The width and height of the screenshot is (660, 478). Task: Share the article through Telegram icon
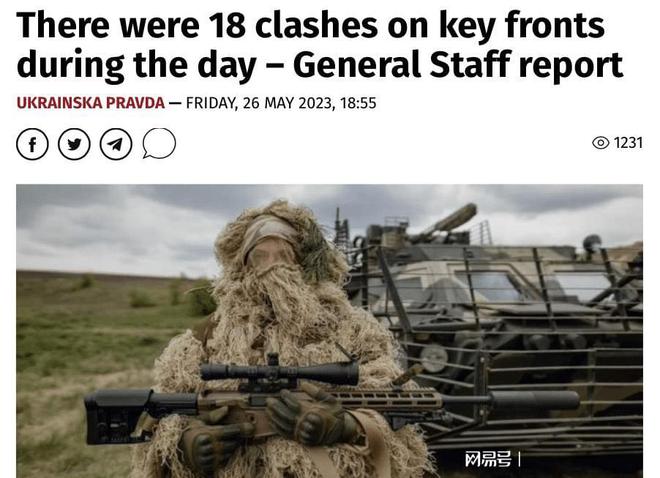(116, 144)
